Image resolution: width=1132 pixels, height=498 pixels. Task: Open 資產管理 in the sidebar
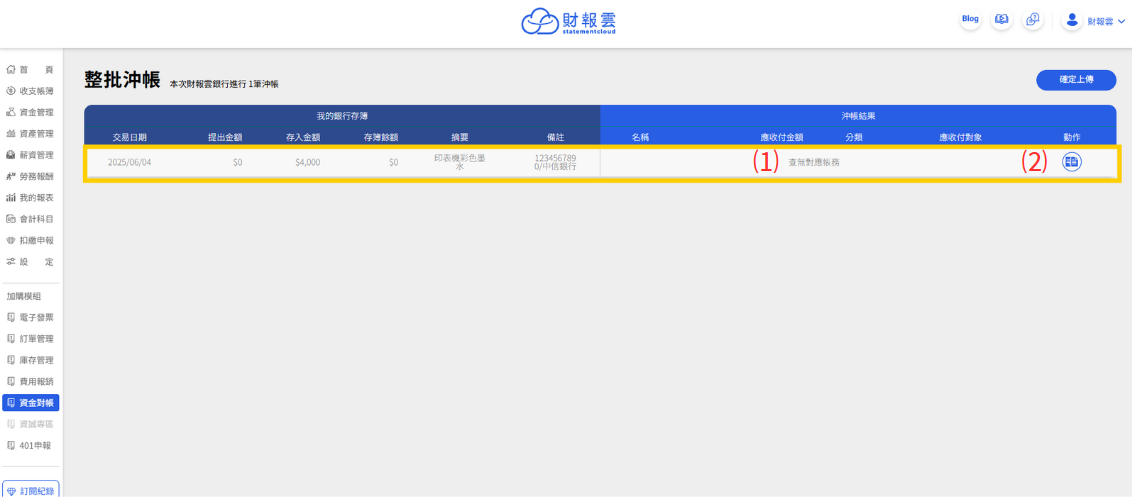[30, 134]
